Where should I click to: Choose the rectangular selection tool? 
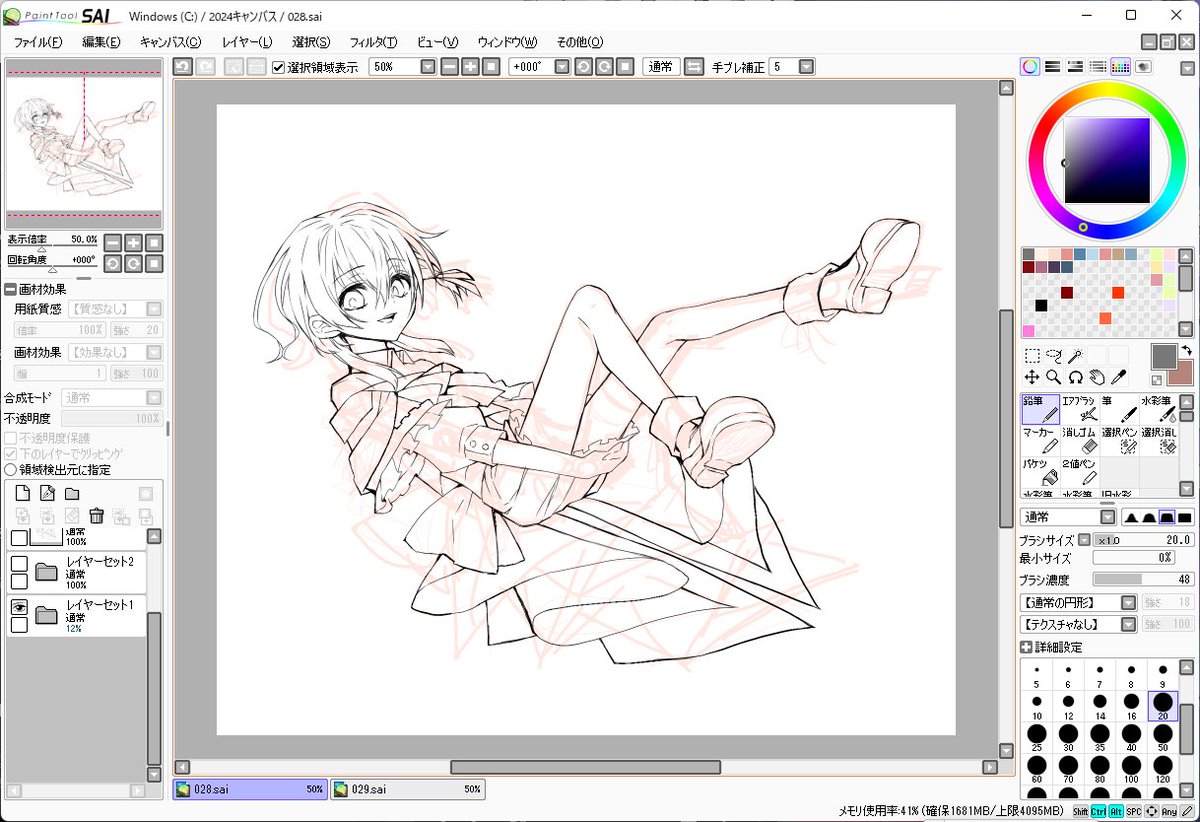pyautogui.click(x=1032, y=355)
